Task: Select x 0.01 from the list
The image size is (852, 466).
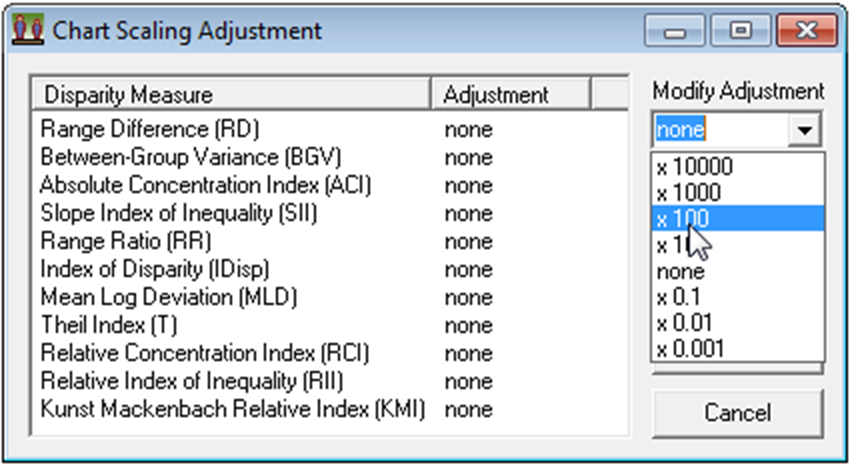Action: point(685,323)
